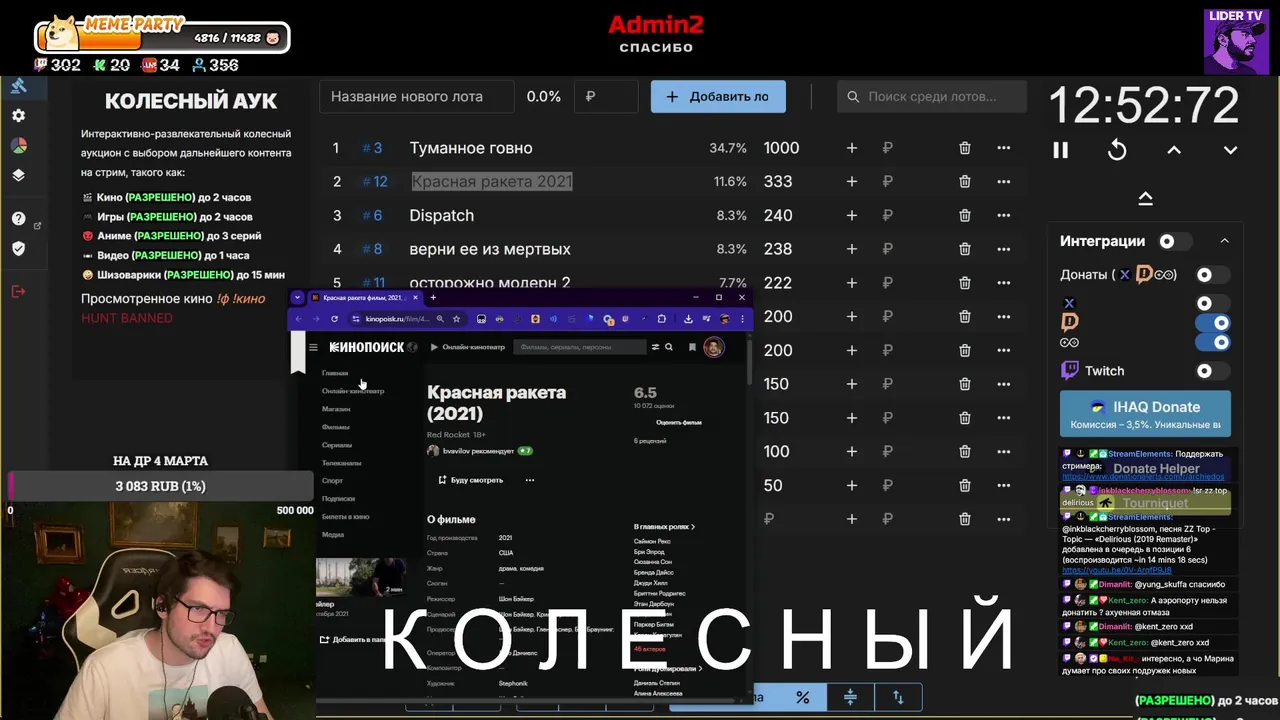Click ruble icon for верни ее из мертвых
The height and width of the screenshot is (720, 1280).
click(x=887, y=249)
